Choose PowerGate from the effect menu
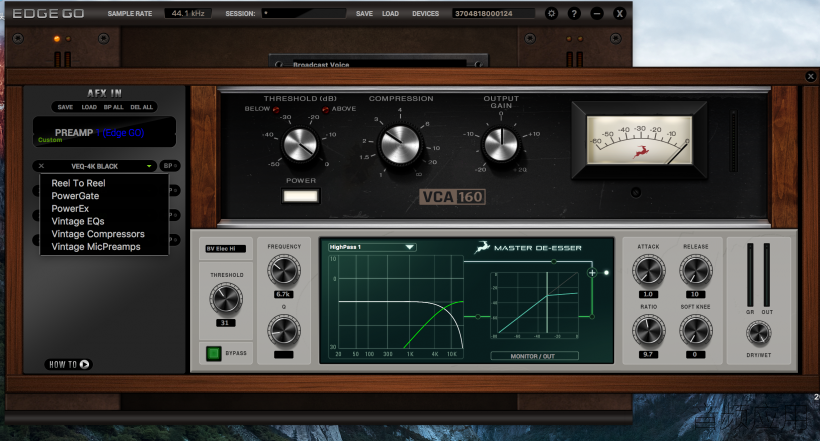The image size is (820, 441). click(75, 196)
